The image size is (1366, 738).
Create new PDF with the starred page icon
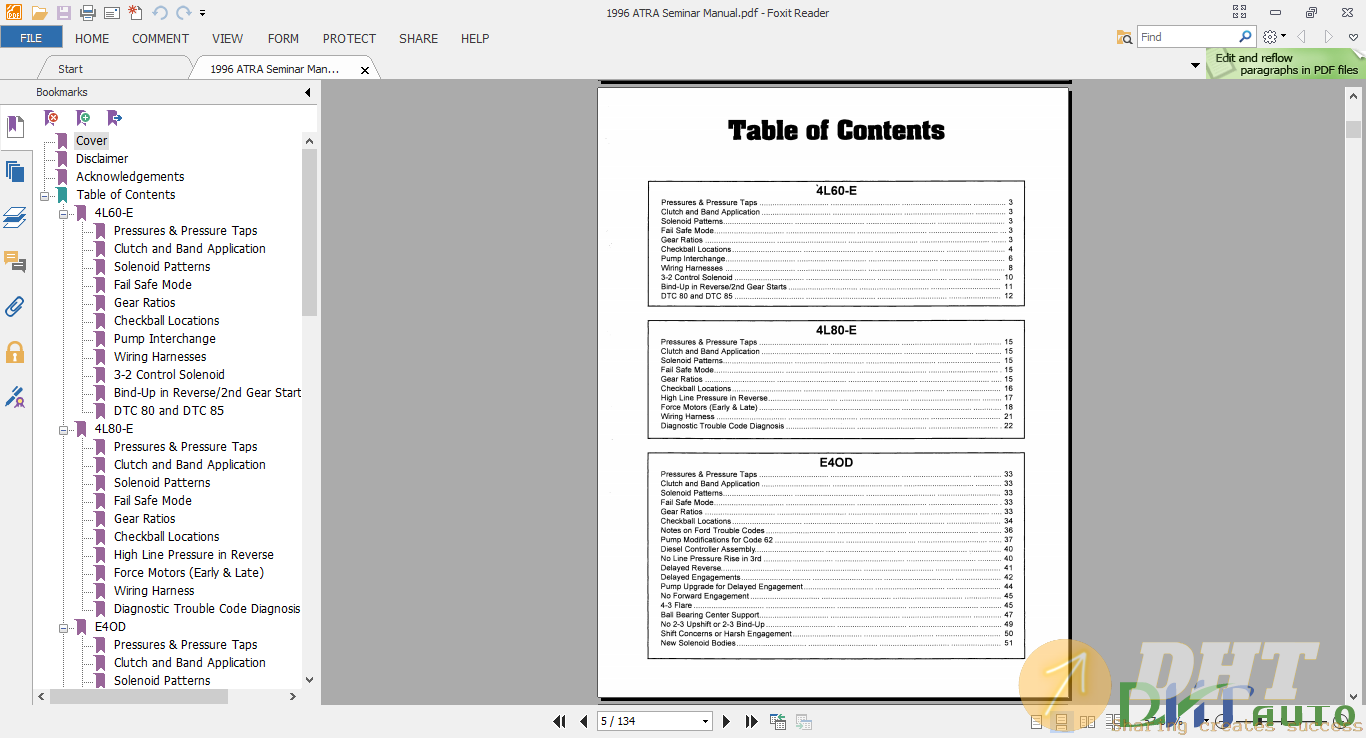click(135, 13)
